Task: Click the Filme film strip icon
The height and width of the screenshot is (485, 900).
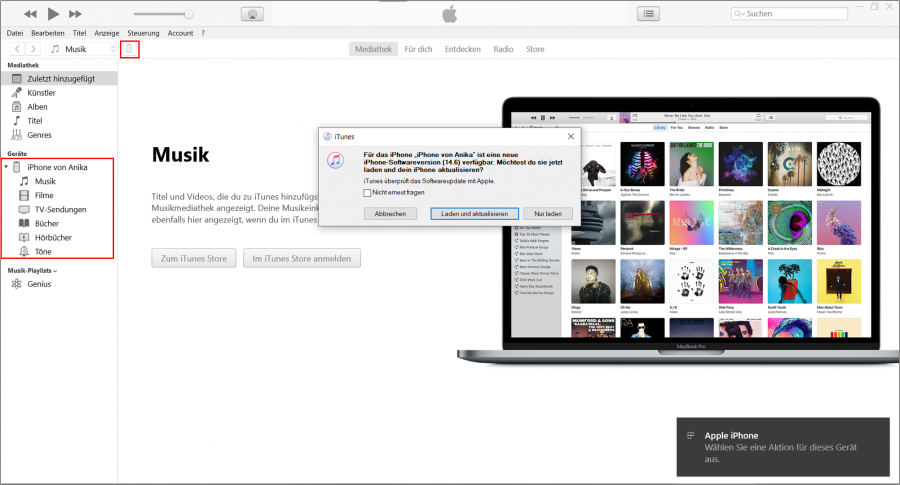Action: [24, 196]
